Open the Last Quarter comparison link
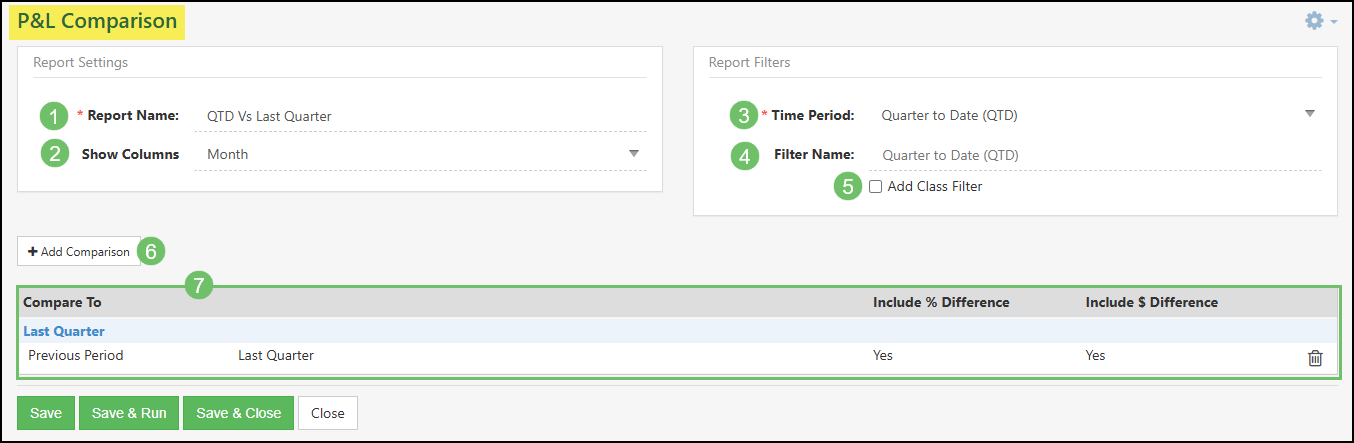This screenshot has height=443, width=1354. (64, 331)
